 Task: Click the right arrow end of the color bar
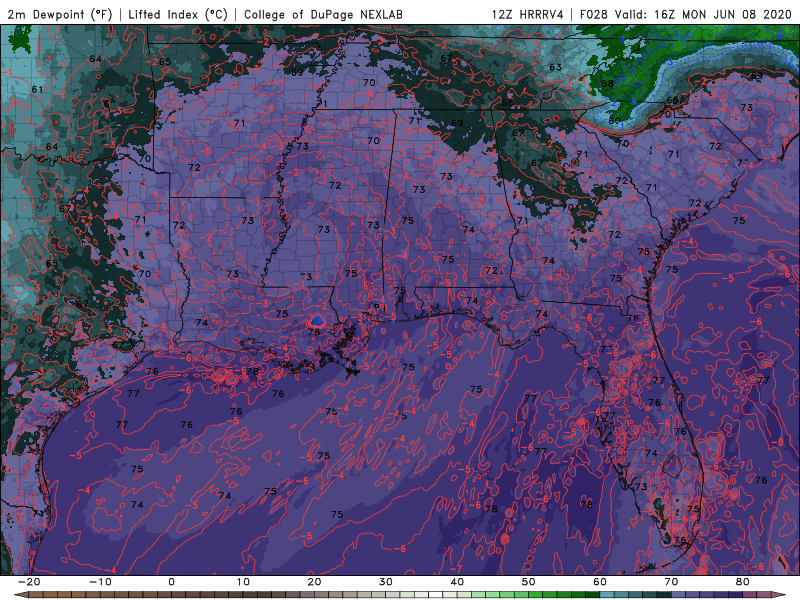click(x=781, y=595)
